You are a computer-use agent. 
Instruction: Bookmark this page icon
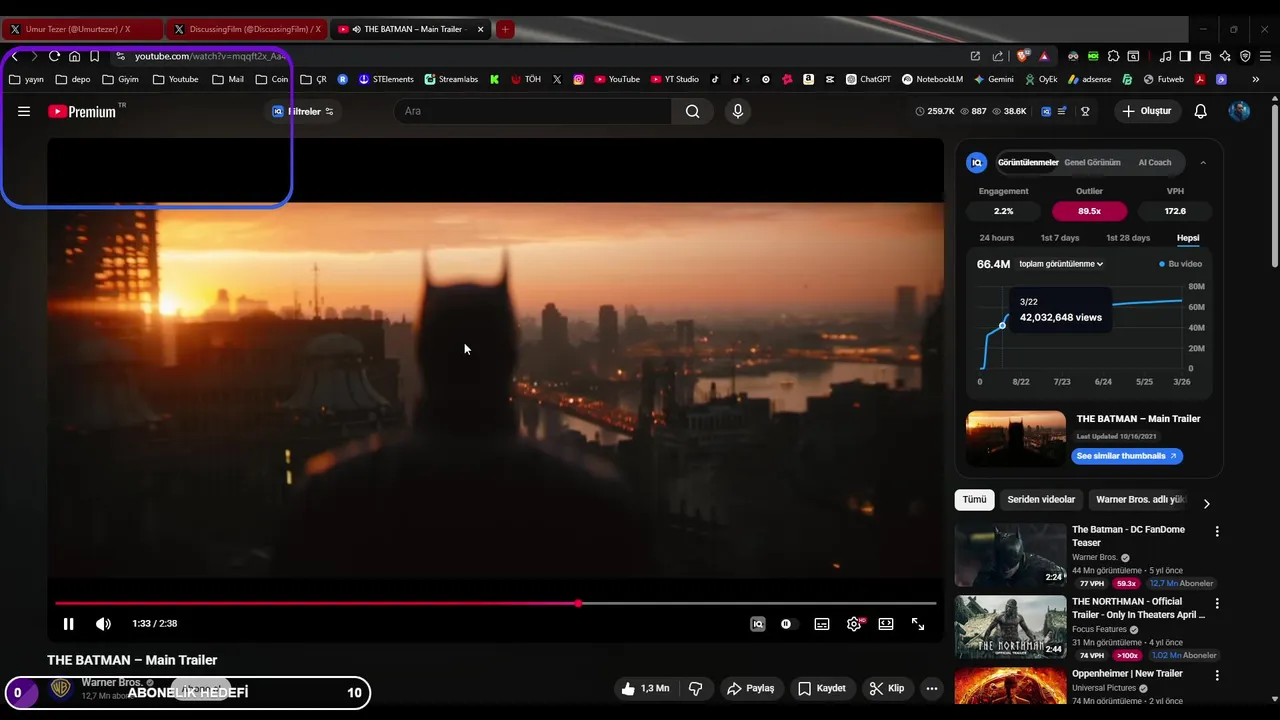94,56
